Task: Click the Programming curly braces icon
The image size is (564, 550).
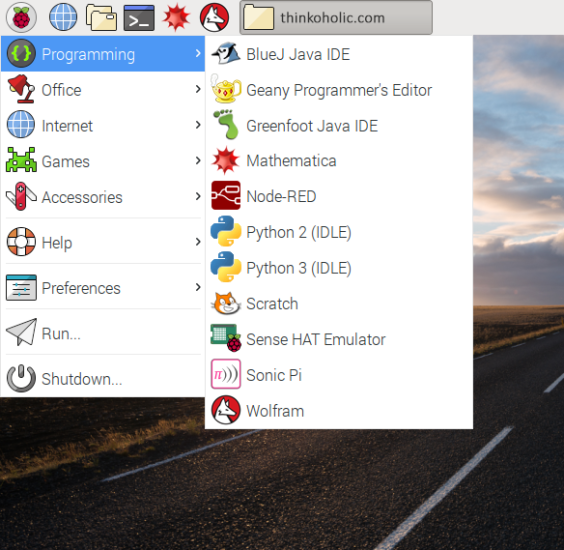Action: pos(21,54)
